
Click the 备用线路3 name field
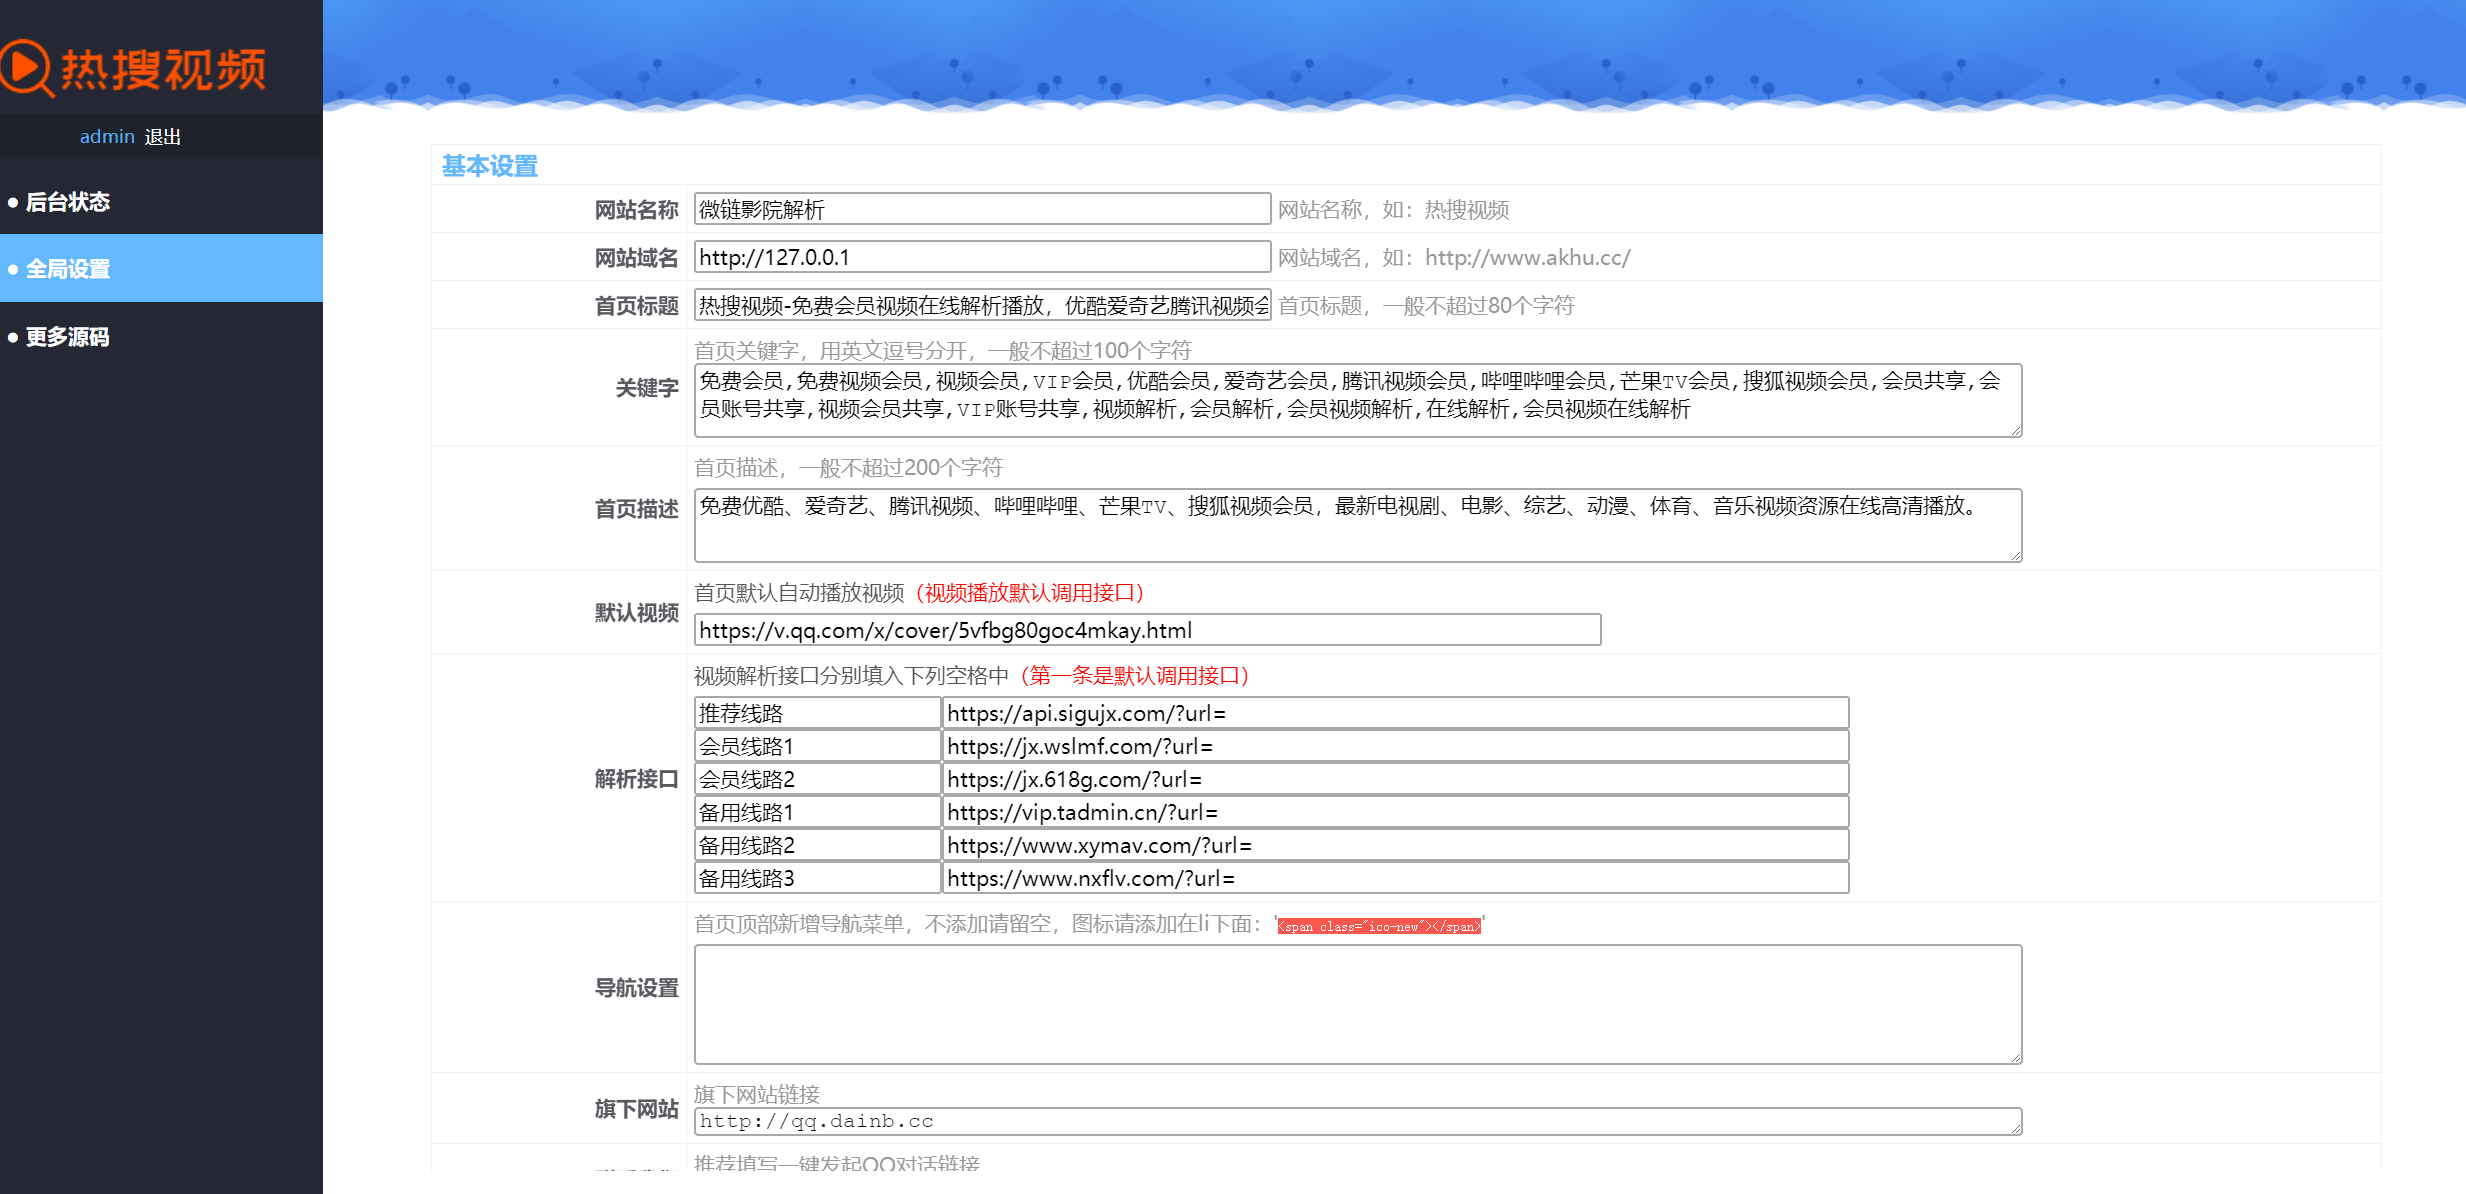816,878
